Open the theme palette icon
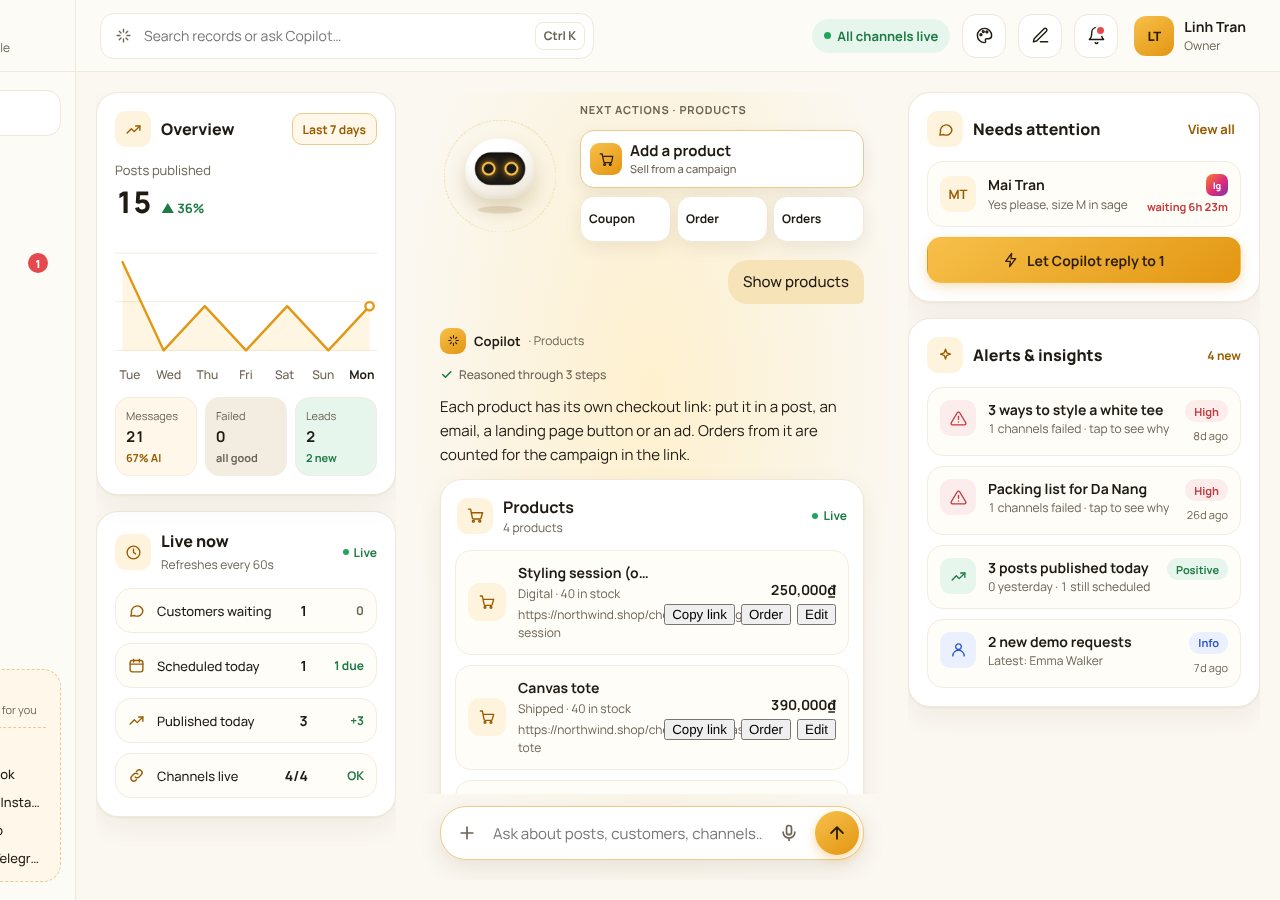The width and height of the screenshot is (1280, 900). 984,36
